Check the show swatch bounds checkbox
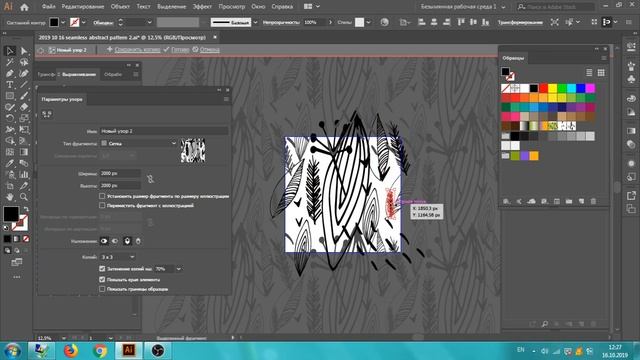This screenshot has height=360, width=640. [x=102, y=289]
